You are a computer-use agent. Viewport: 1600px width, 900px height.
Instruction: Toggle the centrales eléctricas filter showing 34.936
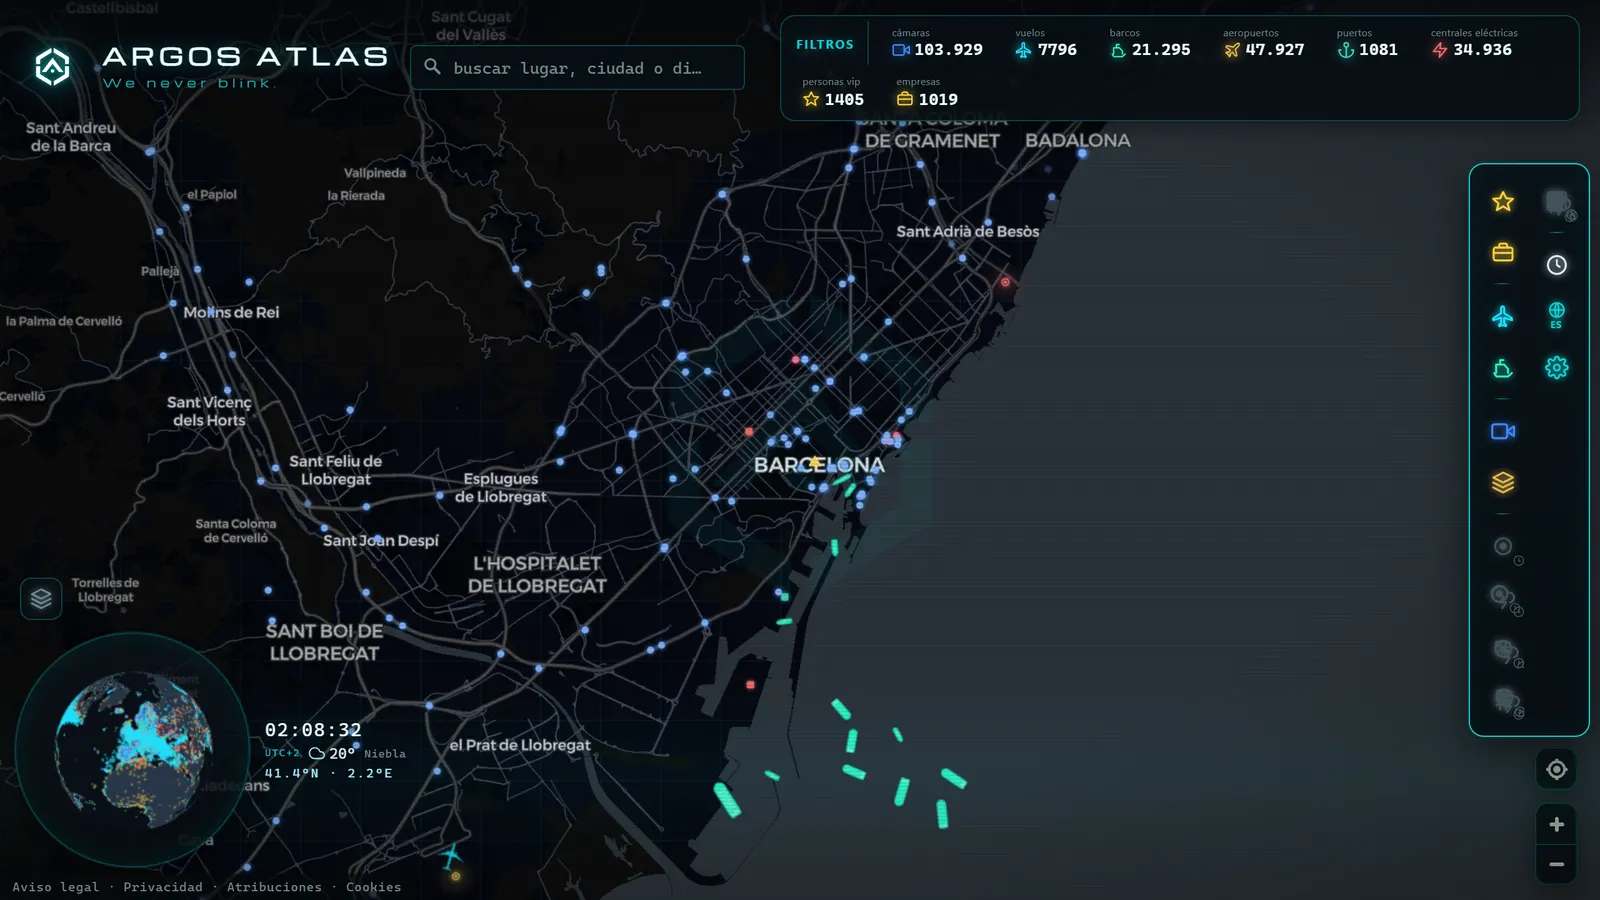tap(1474, 43)
